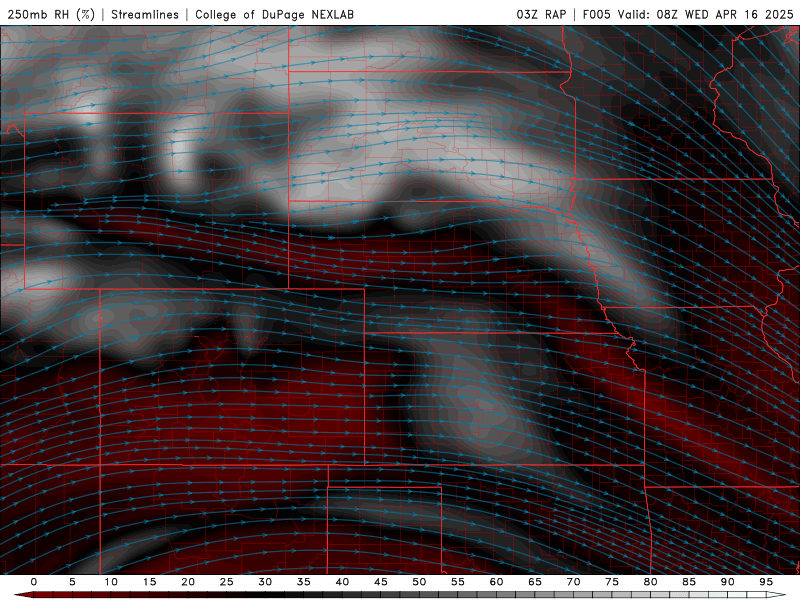Click the '35' label on color scale
The height and width of the screenshot is (600, 800).
[304, 582]
